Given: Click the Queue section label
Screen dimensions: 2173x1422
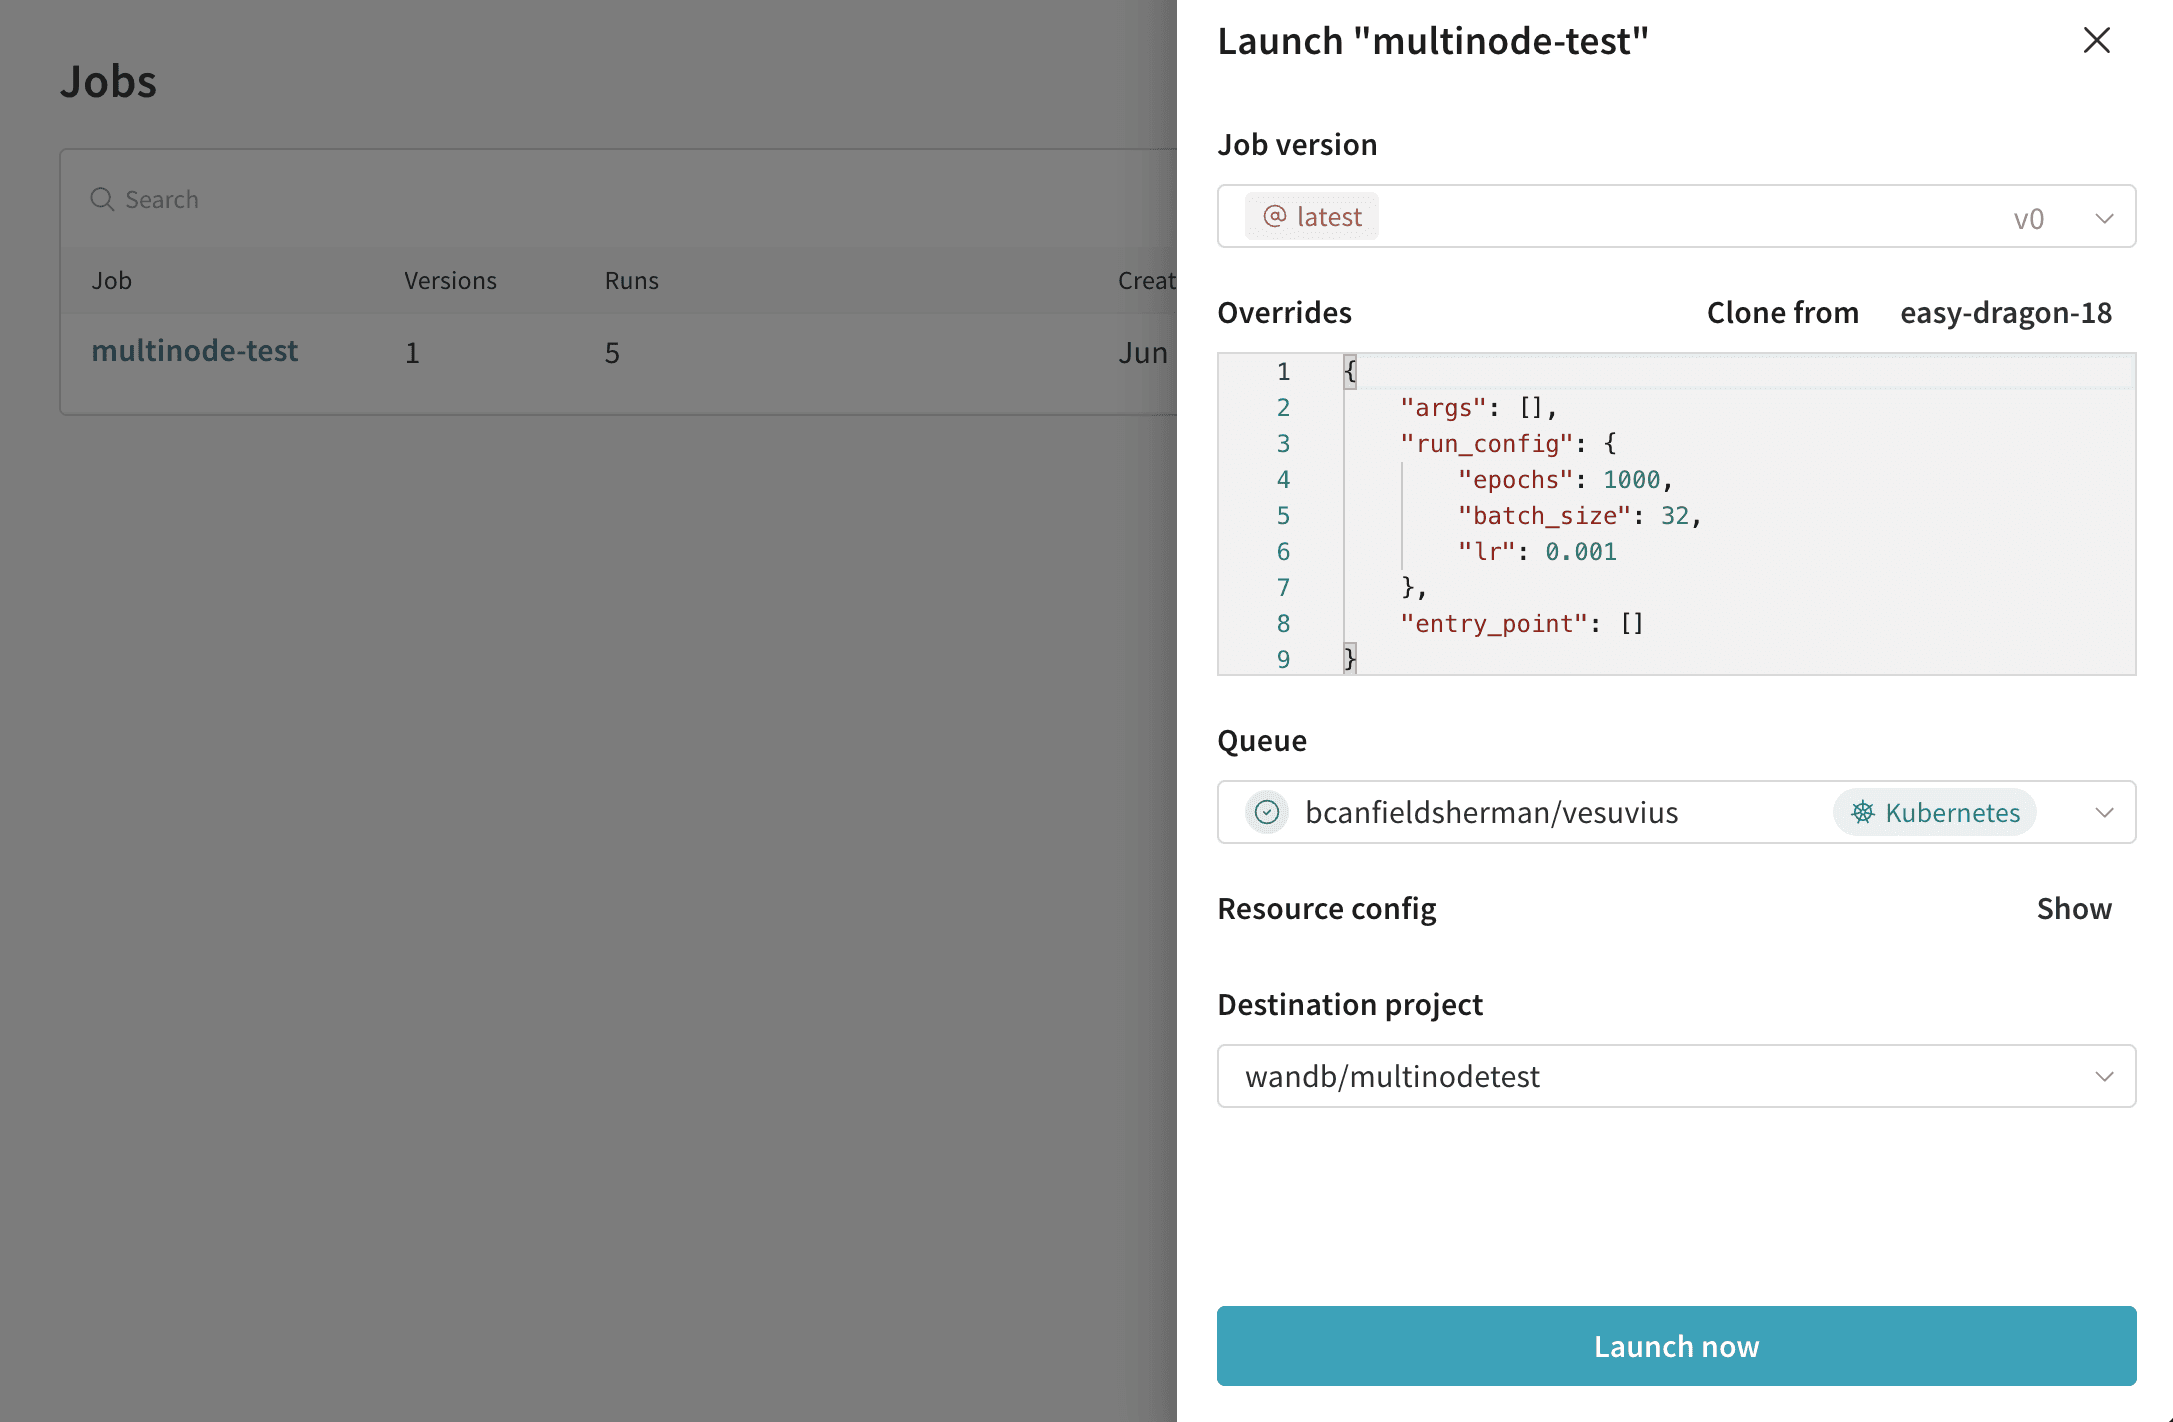Looking at the screenshot, I should click(1262, 740).
